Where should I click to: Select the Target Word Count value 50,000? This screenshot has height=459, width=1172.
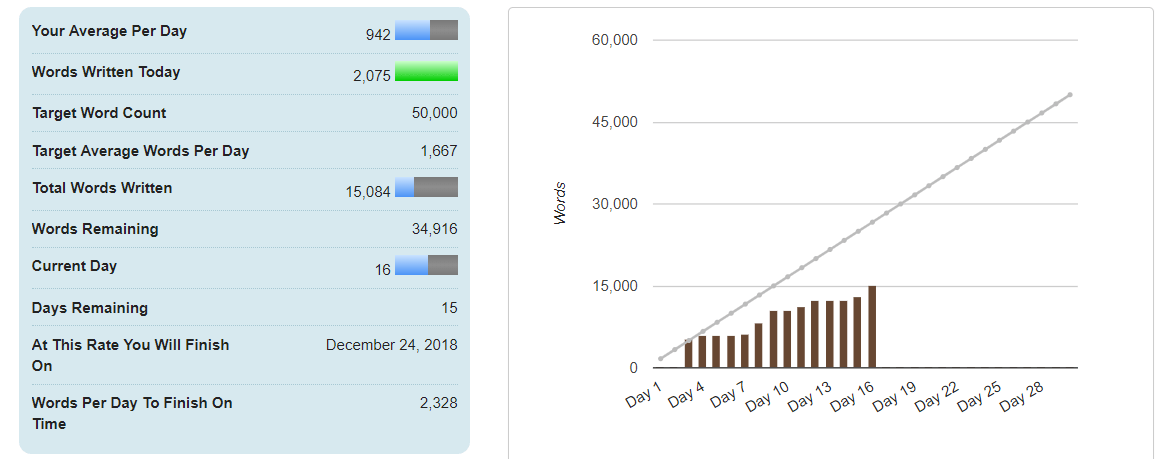pyautogui.click(x=434, y=113)
